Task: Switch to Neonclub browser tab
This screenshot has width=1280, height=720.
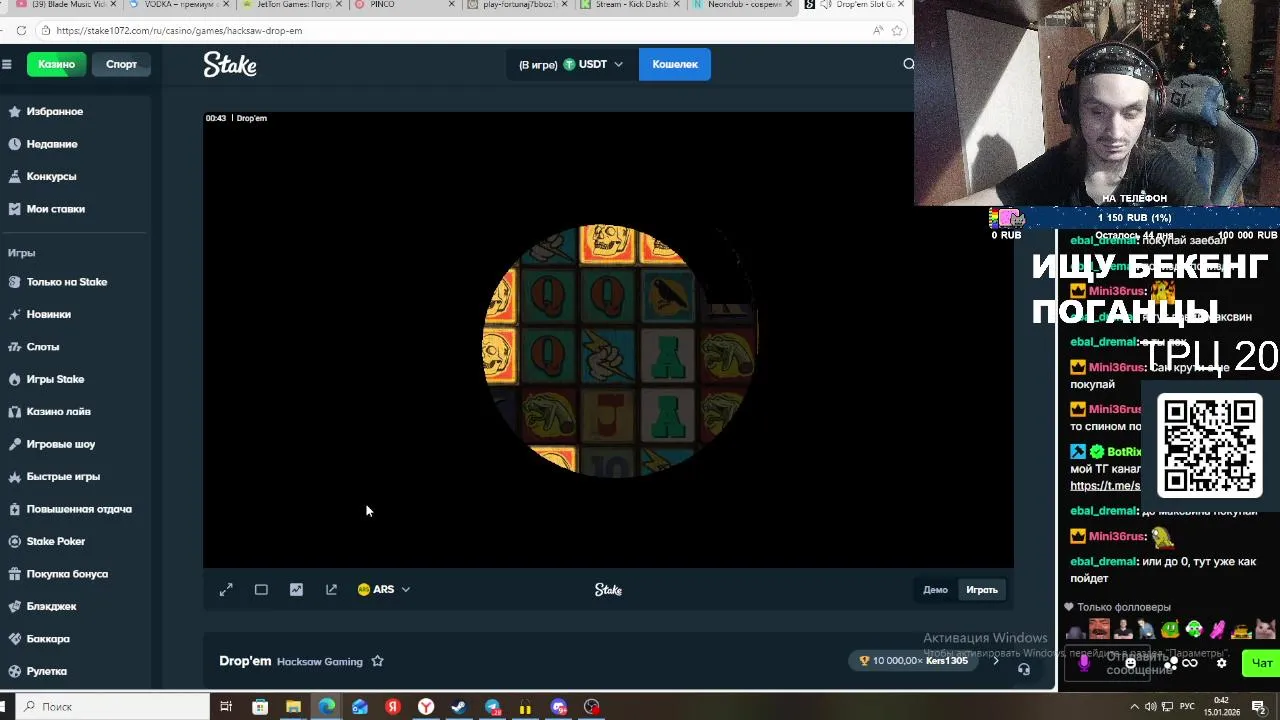Action: click(x=742, y=5)
